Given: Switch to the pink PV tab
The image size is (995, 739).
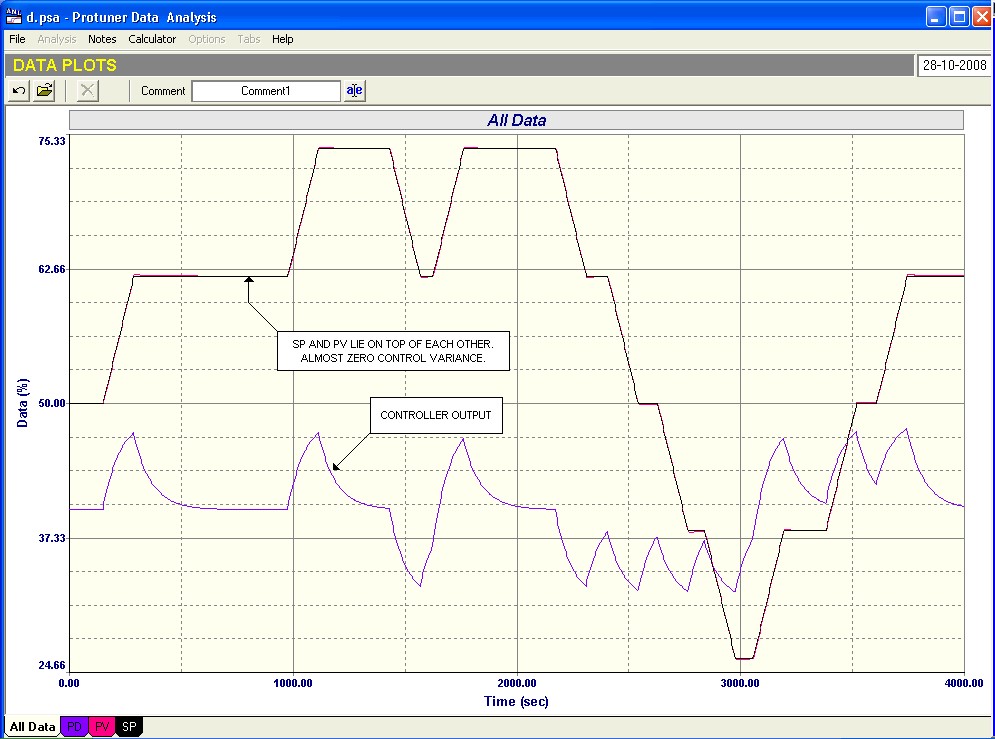Looking at the screenshot, I should pos(103,727).
